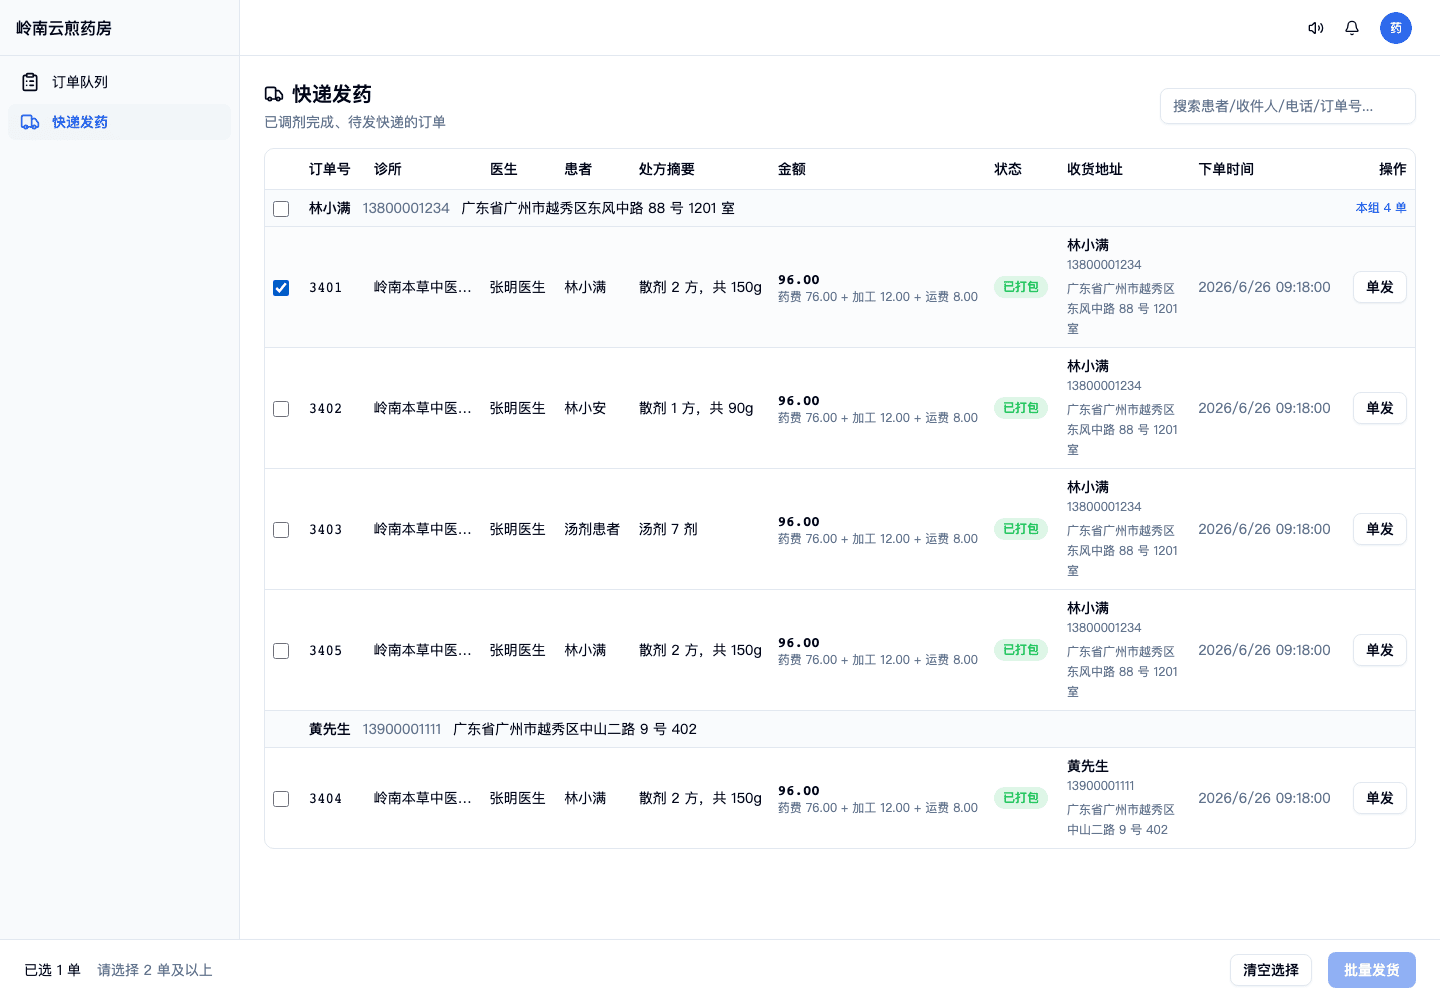Check order 3403 checkbox
Image resolution: width=1440 pixels, height=1000 pixels.
point(281,530)
